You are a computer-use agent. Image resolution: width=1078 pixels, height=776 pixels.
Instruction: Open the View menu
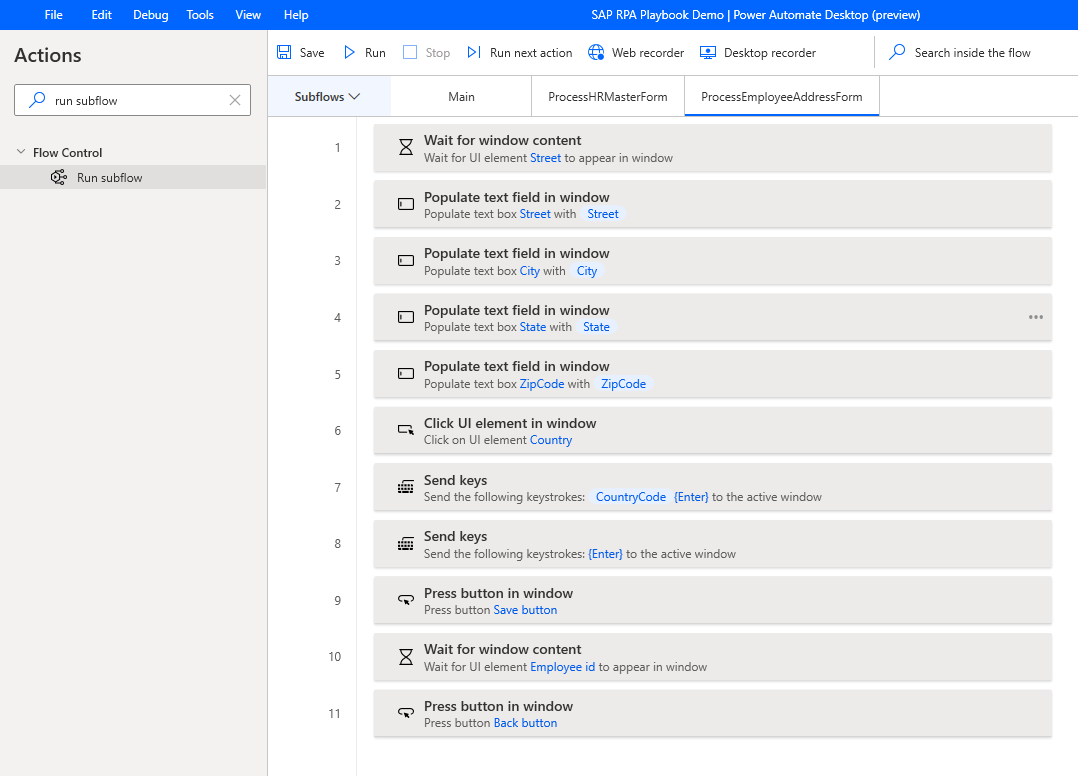248,15
